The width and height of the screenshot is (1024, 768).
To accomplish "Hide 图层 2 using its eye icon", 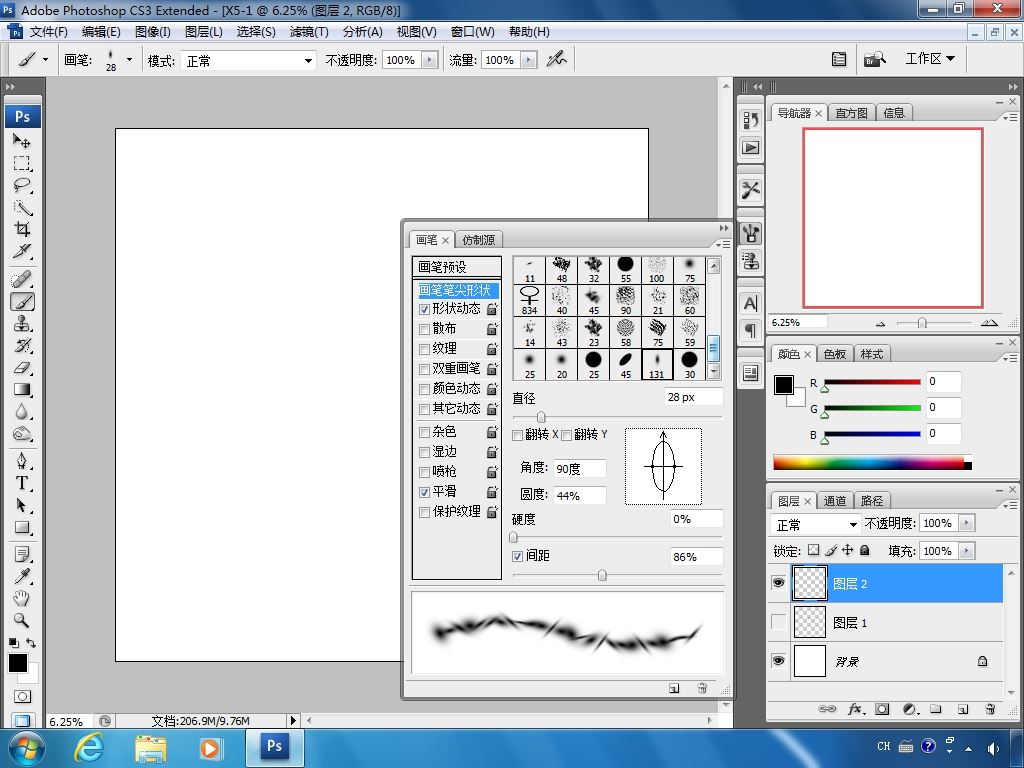I will 779,583.
